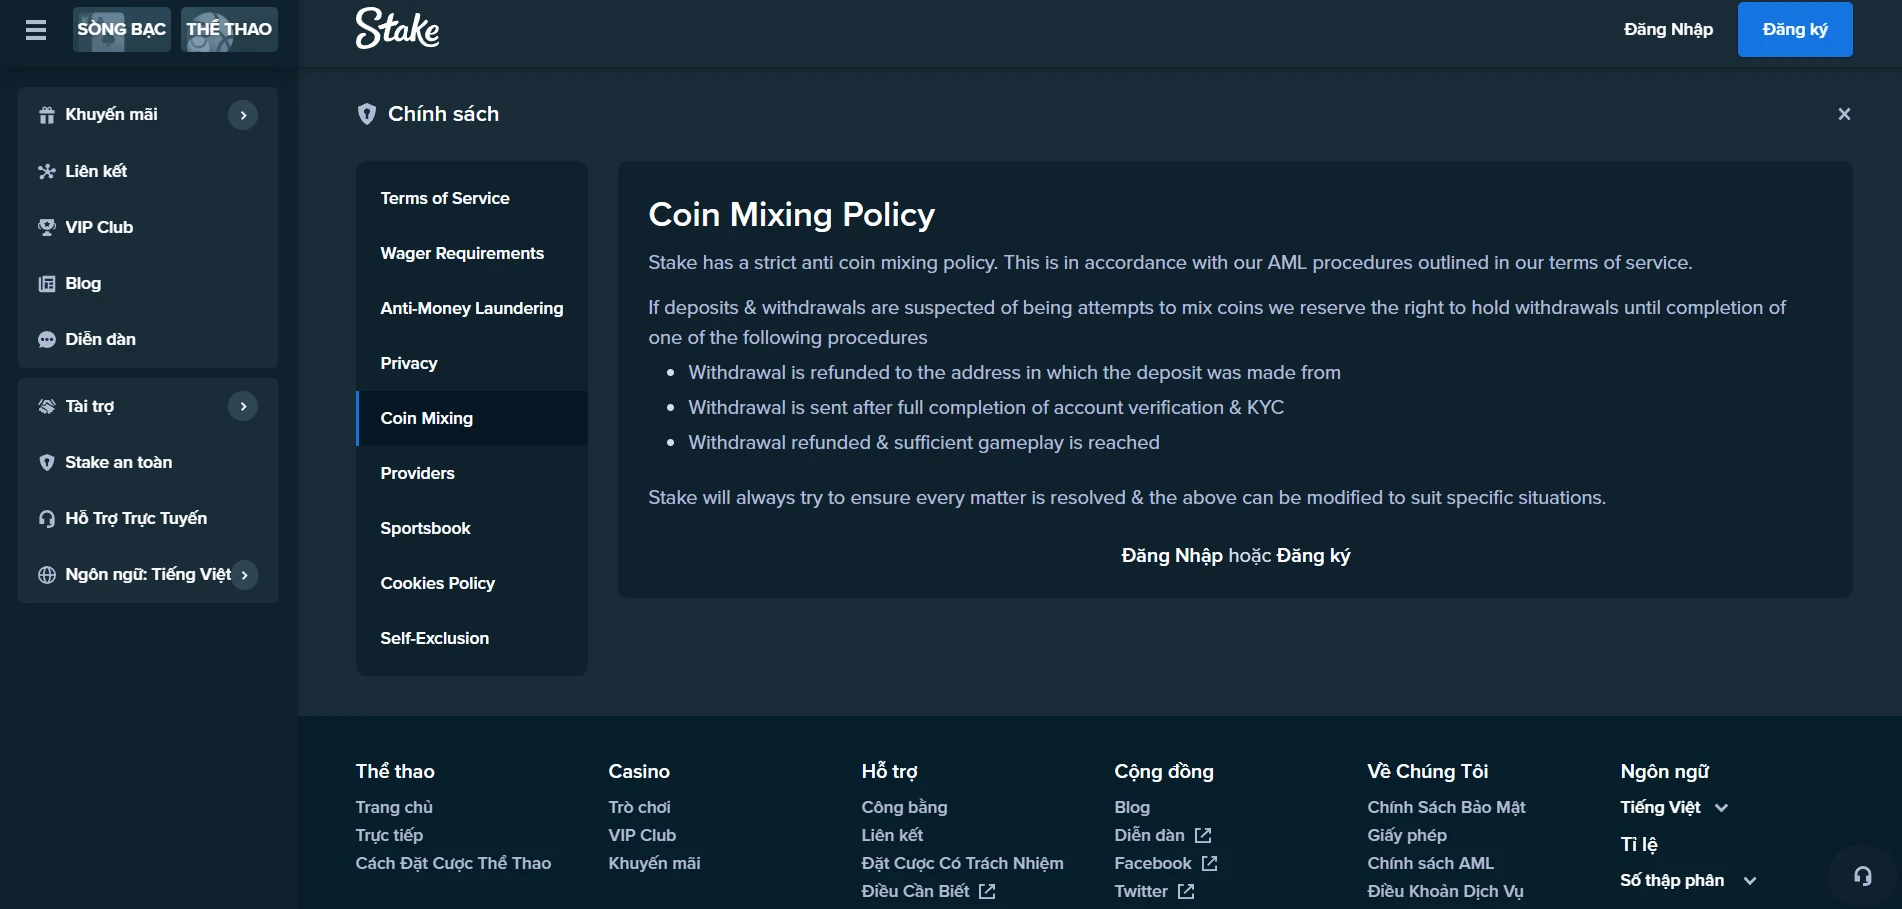
Task: Click the Đăng ký button in header
Action: (x=1795, y=29)
